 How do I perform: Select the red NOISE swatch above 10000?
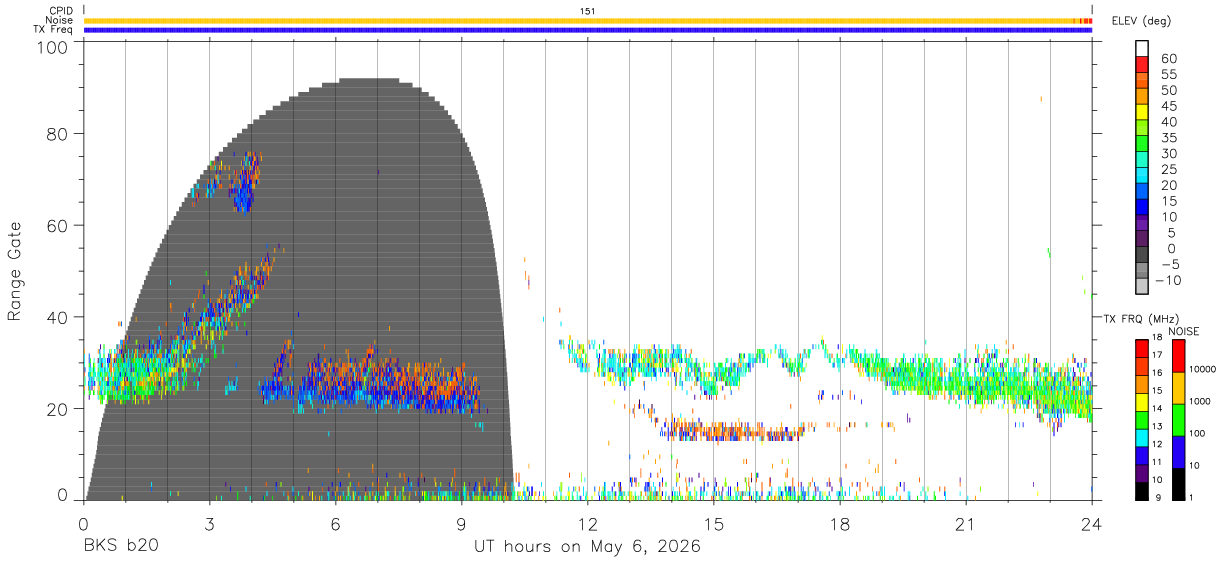pos(1178,355)
